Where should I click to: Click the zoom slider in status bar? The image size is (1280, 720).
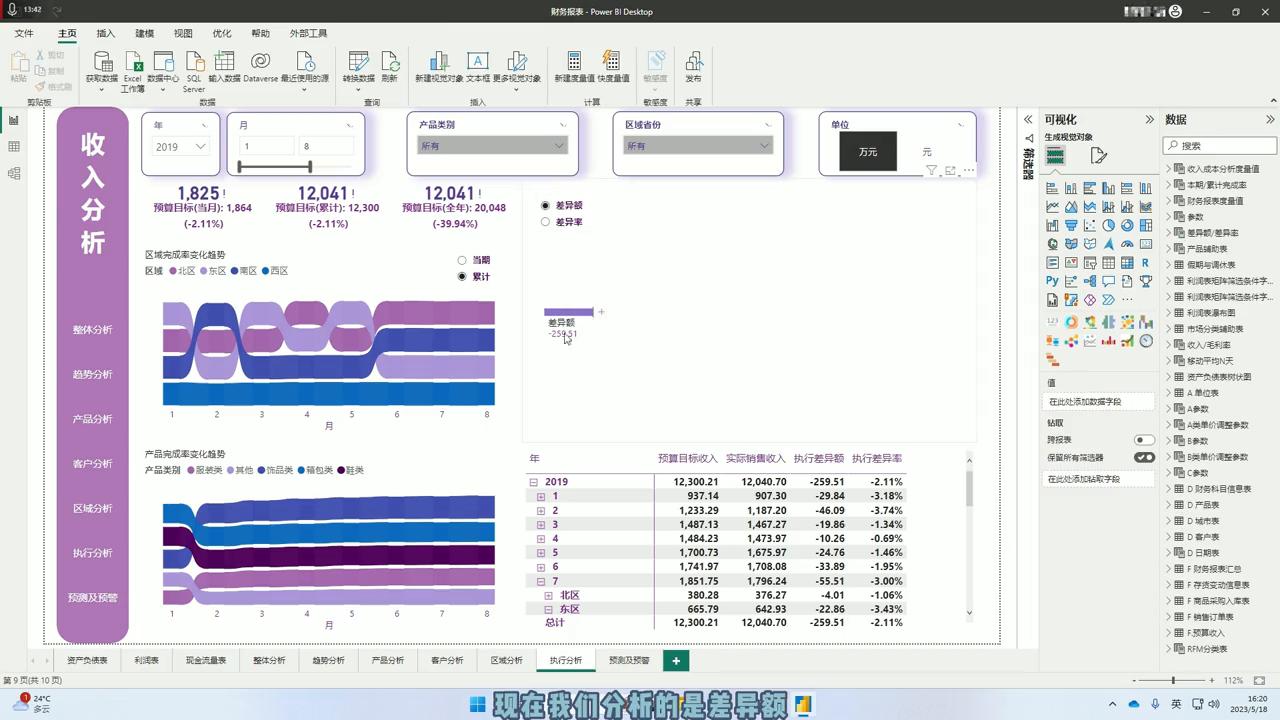pos(1172,680)
